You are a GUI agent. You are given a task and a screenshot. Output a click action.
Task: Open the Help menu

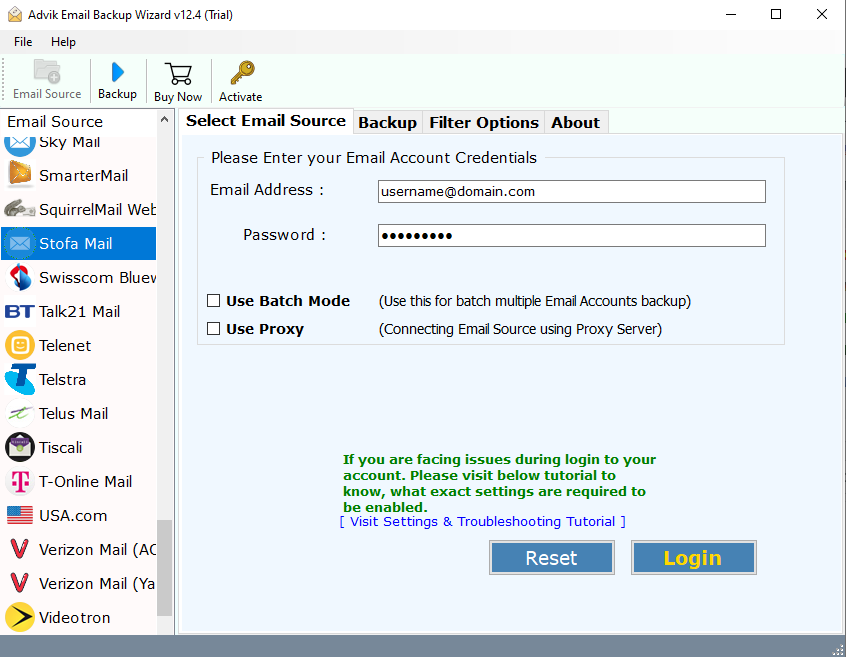tap(63, 42)
